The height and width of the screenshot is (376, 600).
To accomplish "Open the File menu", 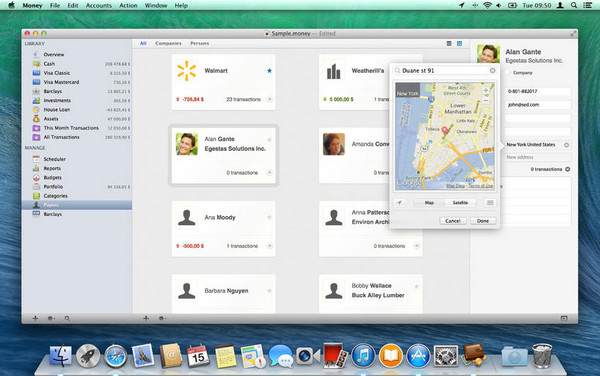I will (55, 5).
